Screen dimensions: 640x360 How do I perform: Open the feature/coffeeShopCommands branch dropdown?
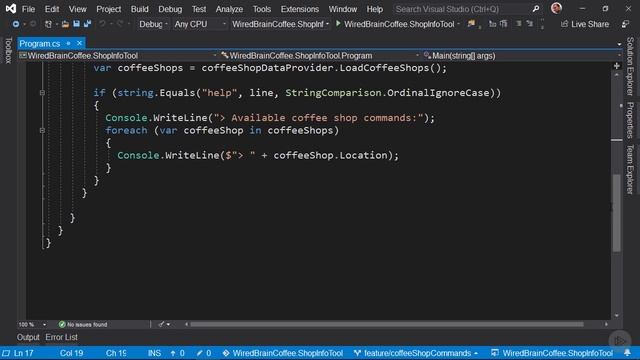tap(416, 353)
